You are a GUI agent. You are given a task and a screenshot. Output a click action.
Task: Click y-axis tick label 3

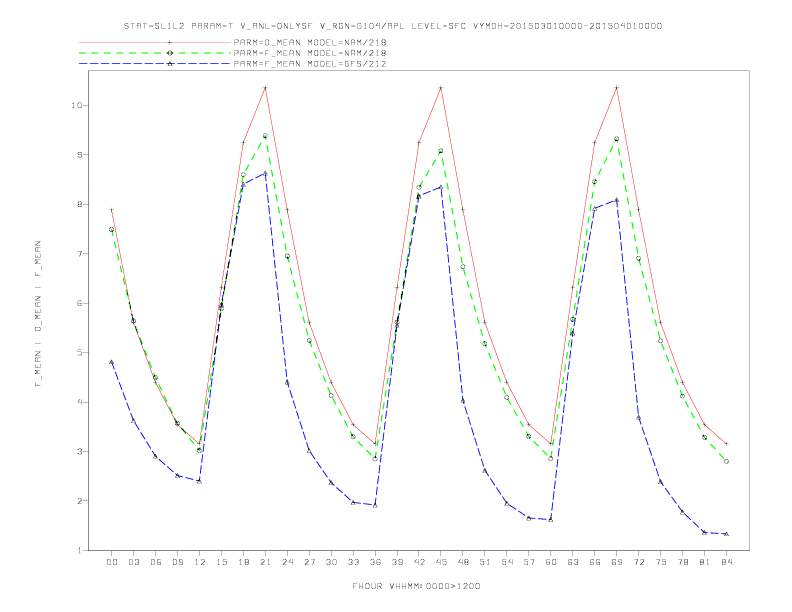pyautogui.click(x=79, y=451)
